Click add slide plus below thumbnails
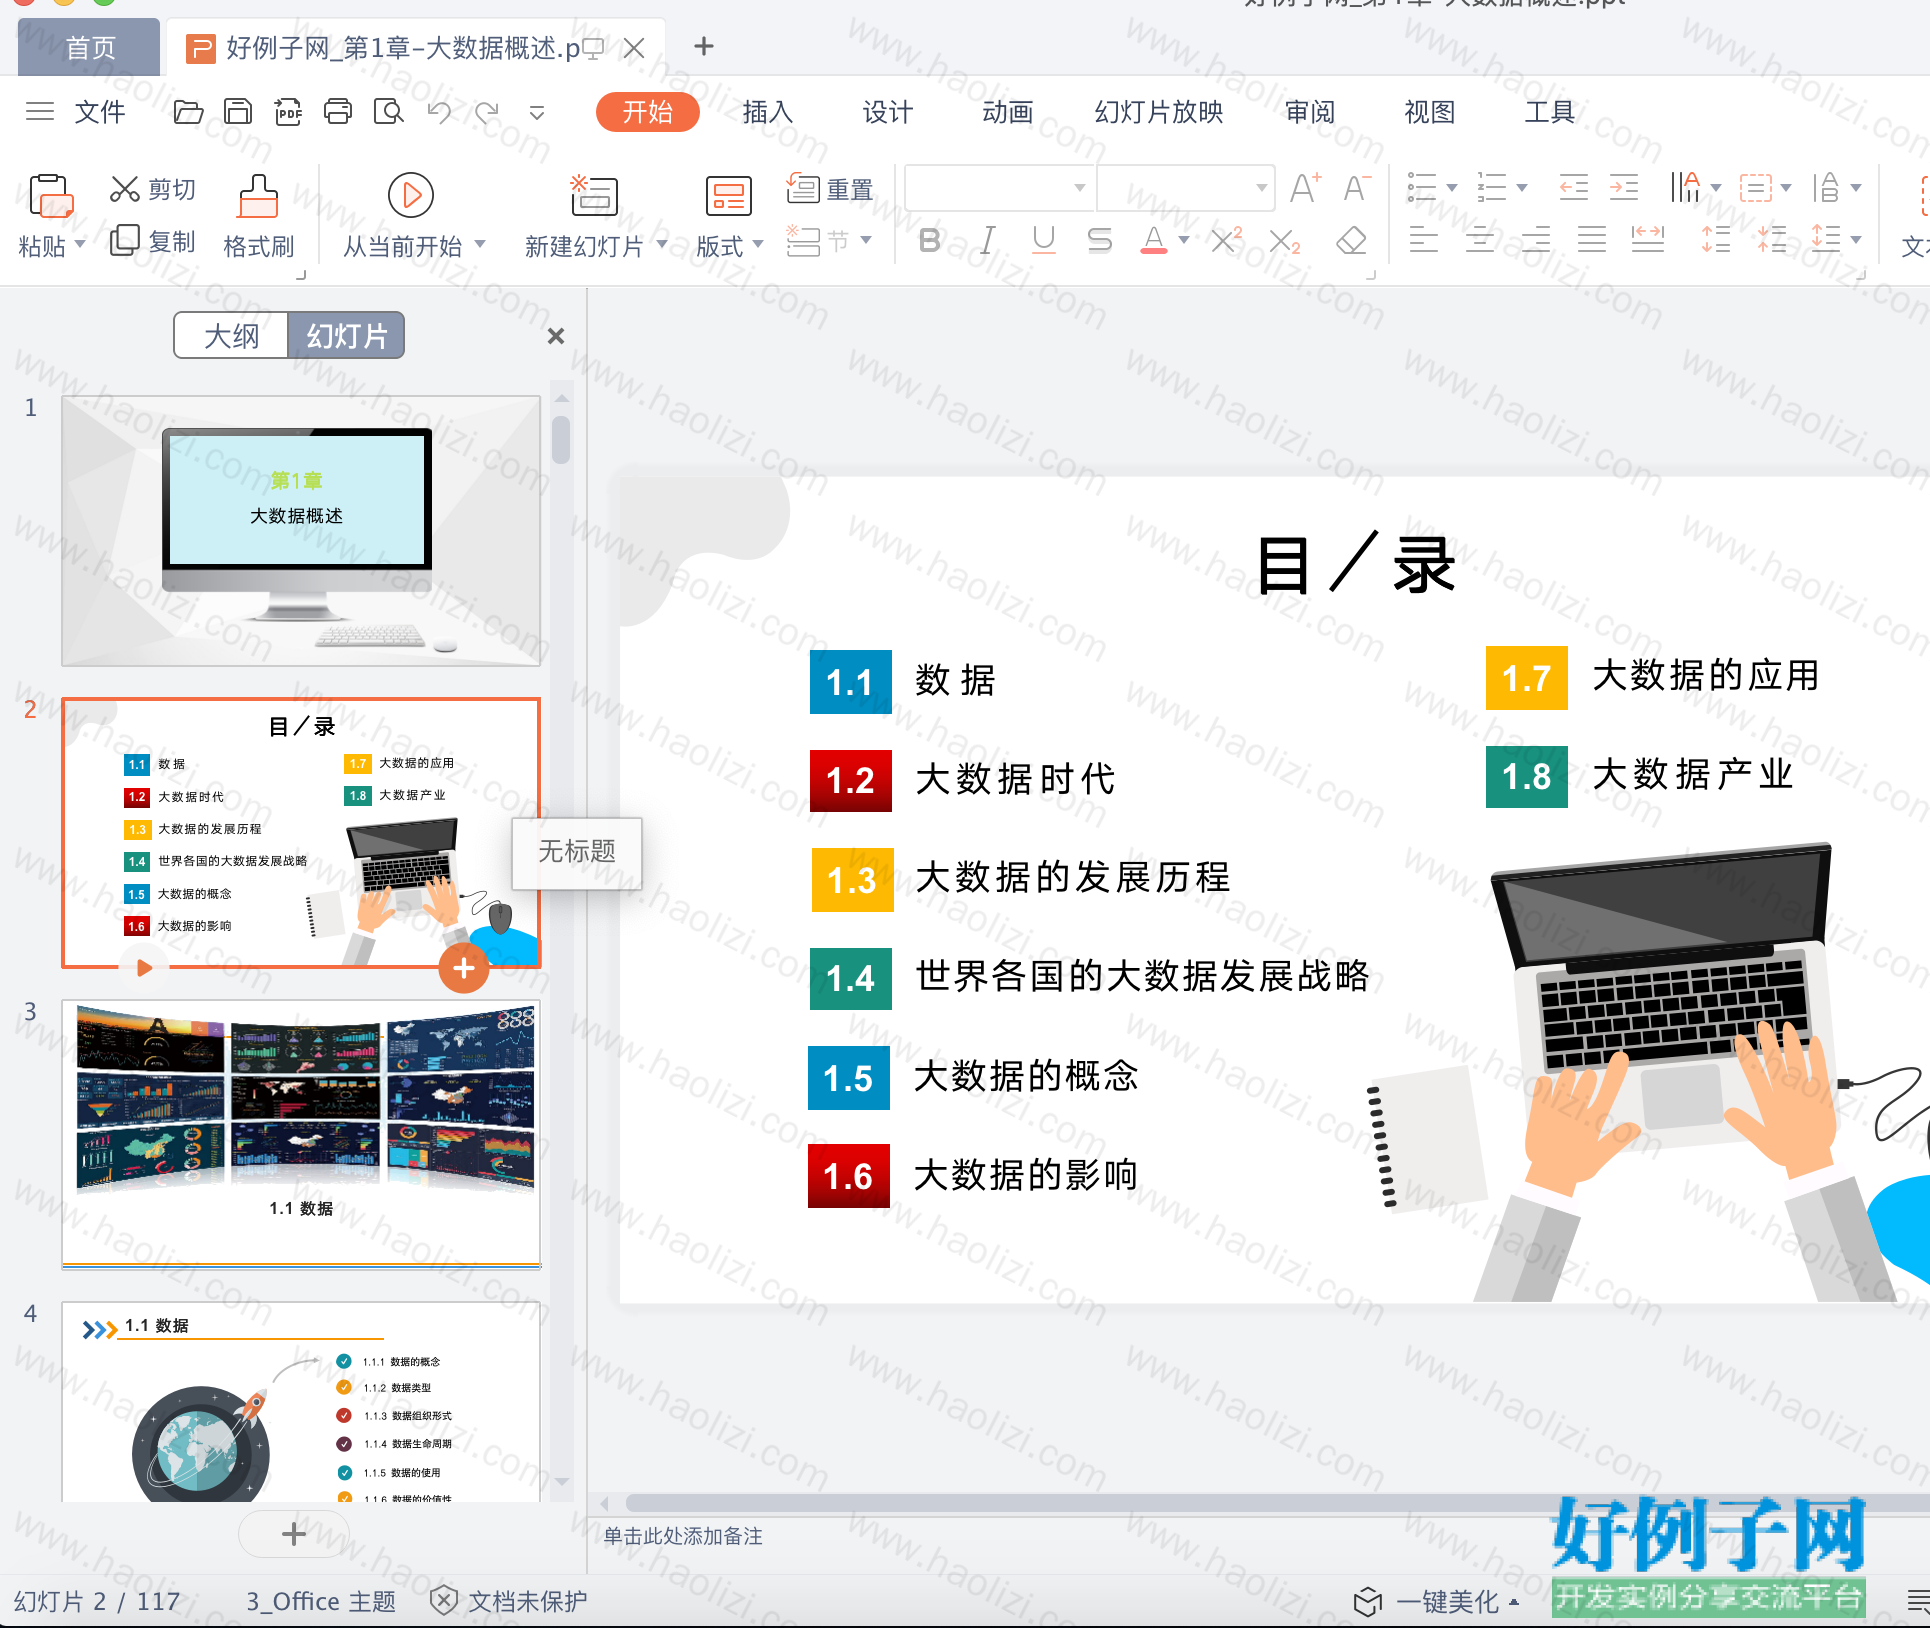This screenshot has width=1930, height=1628. 294,1534
